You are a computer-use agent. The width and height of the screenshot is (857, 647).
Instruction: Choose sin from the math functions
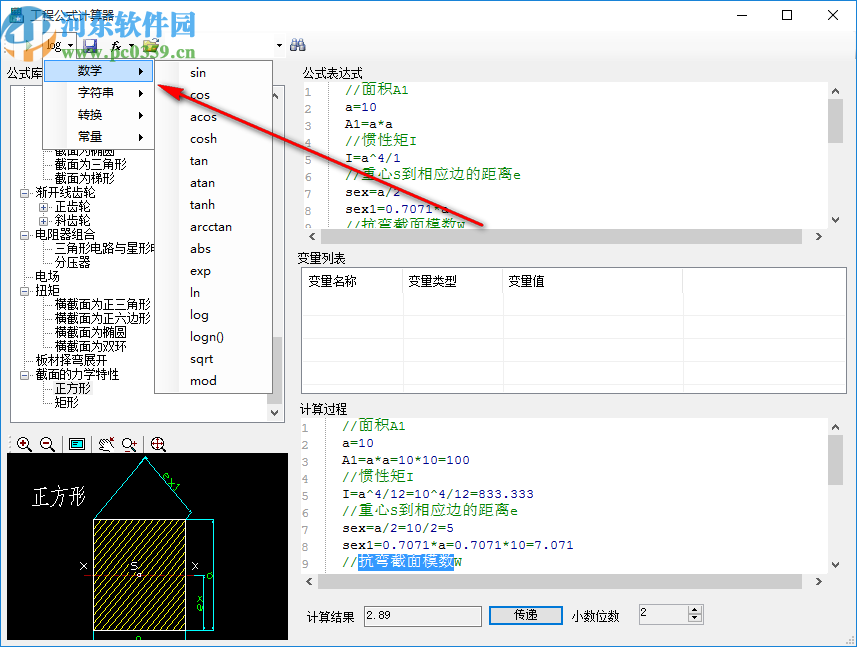pyautogui.click(x=214, y=73)
